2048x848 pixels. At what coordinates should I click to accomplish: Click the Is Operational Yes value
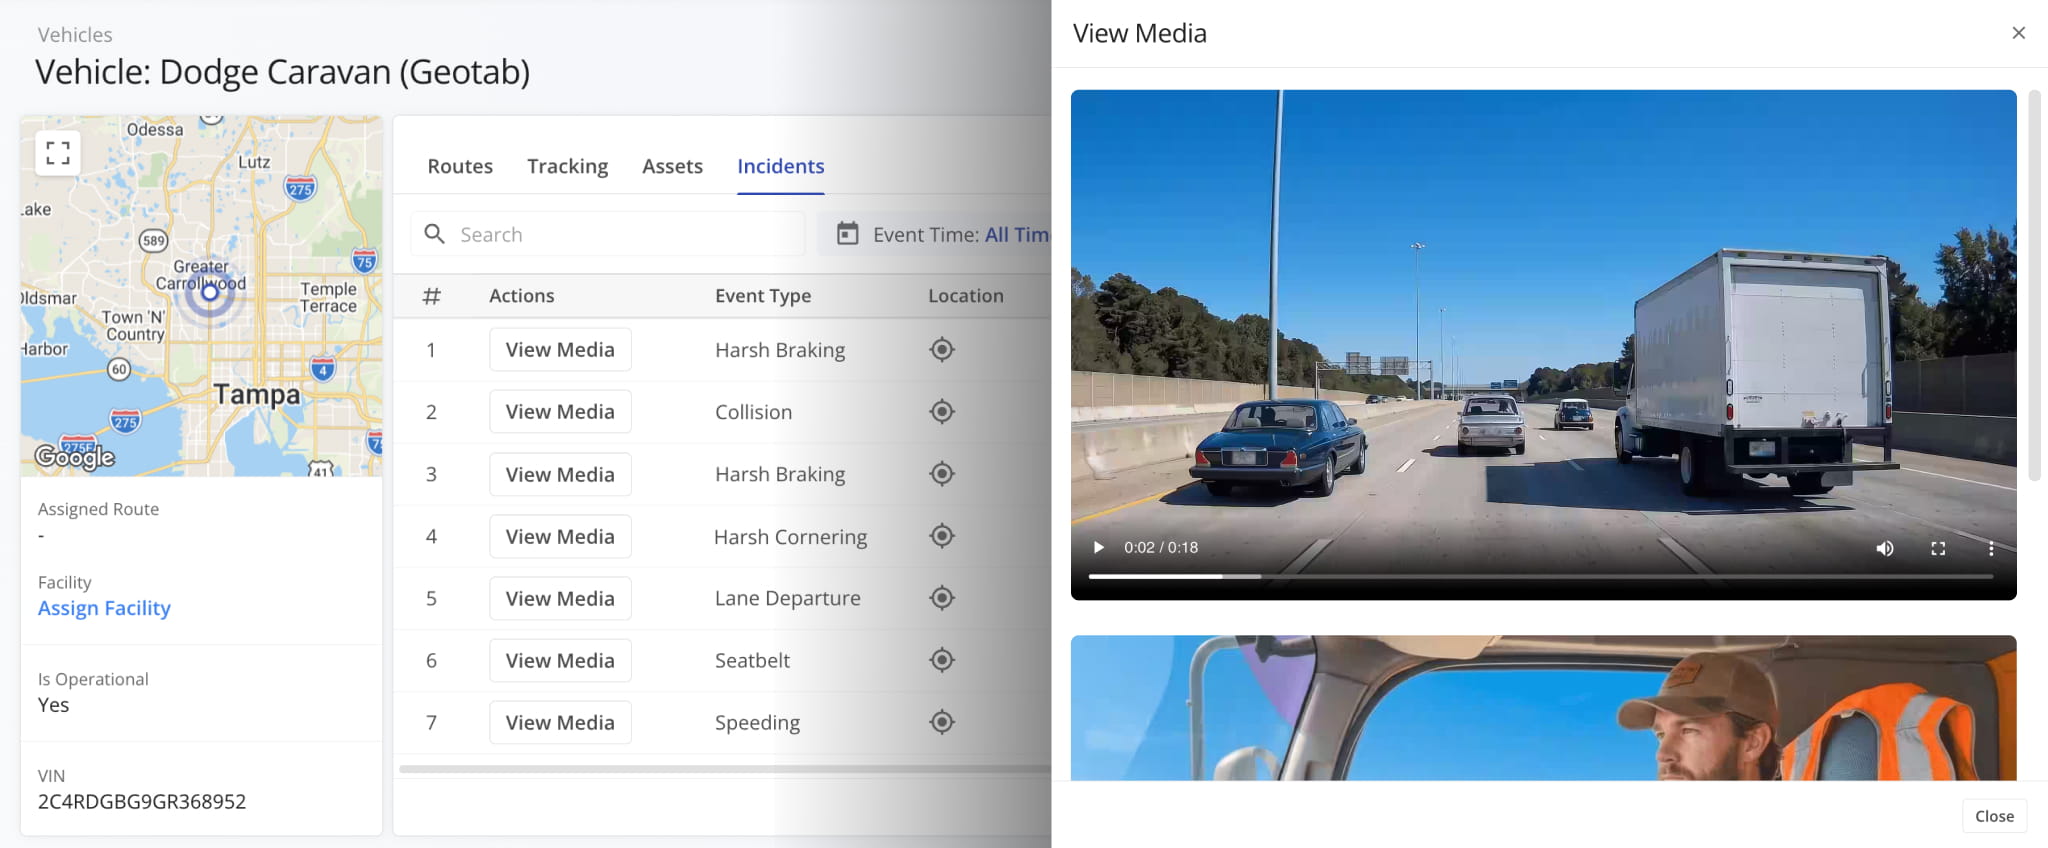54,705
